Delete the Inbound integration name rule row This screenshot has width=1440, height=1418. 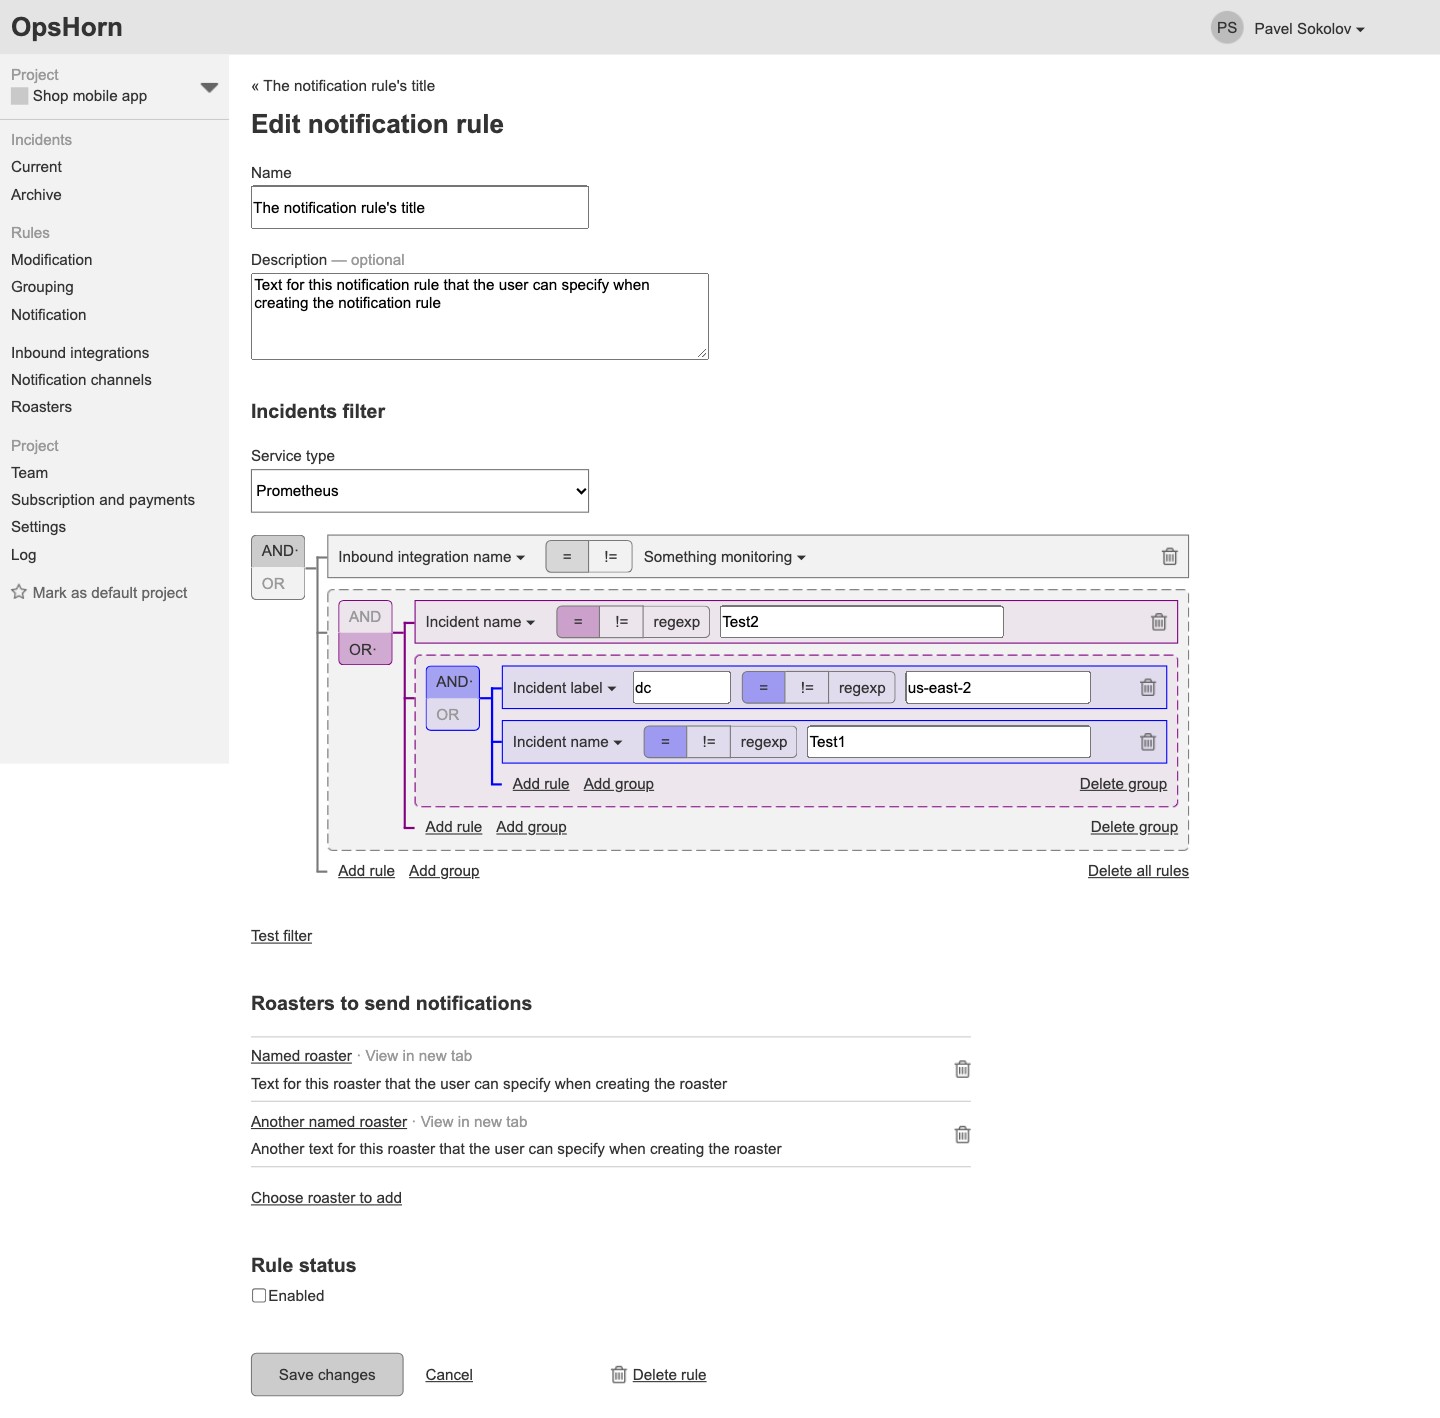[x=1169, y=557]
